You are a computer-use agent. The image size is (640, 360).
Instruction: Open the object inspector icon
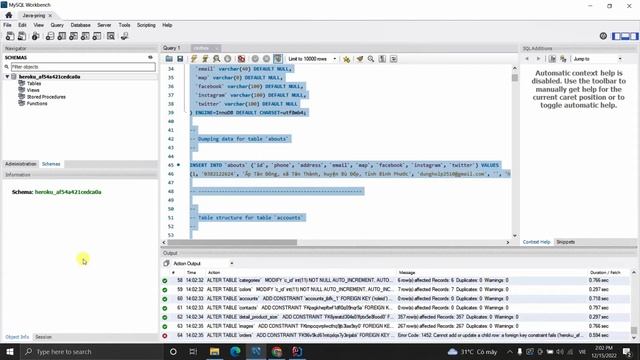36,36
